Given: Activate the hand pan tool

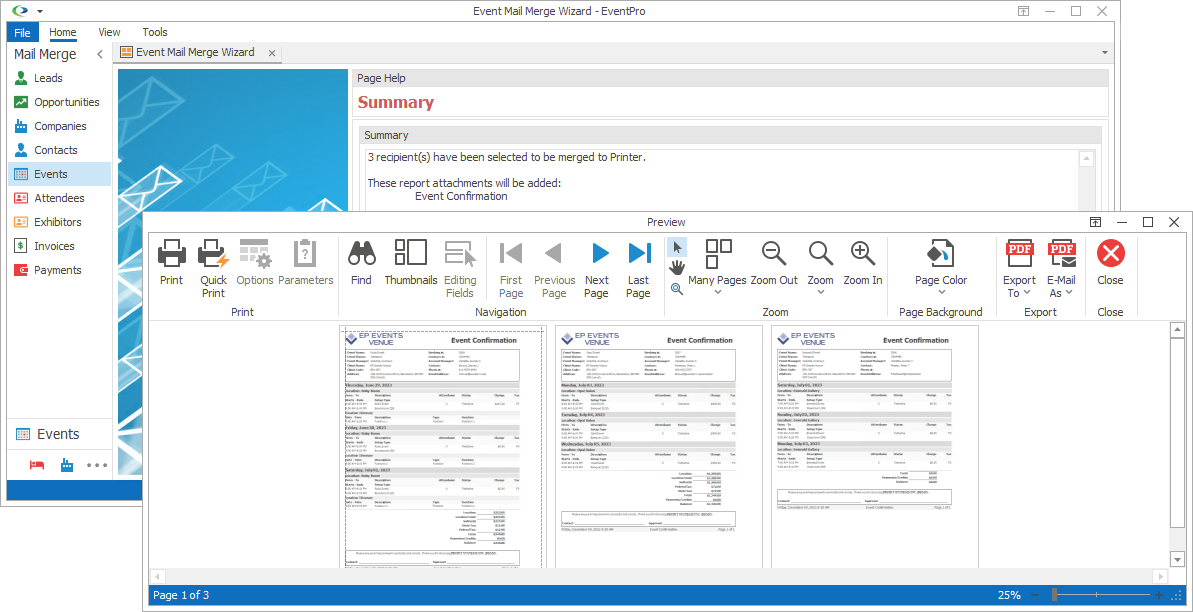Looking at the screenshot, I should coord(676,268).
